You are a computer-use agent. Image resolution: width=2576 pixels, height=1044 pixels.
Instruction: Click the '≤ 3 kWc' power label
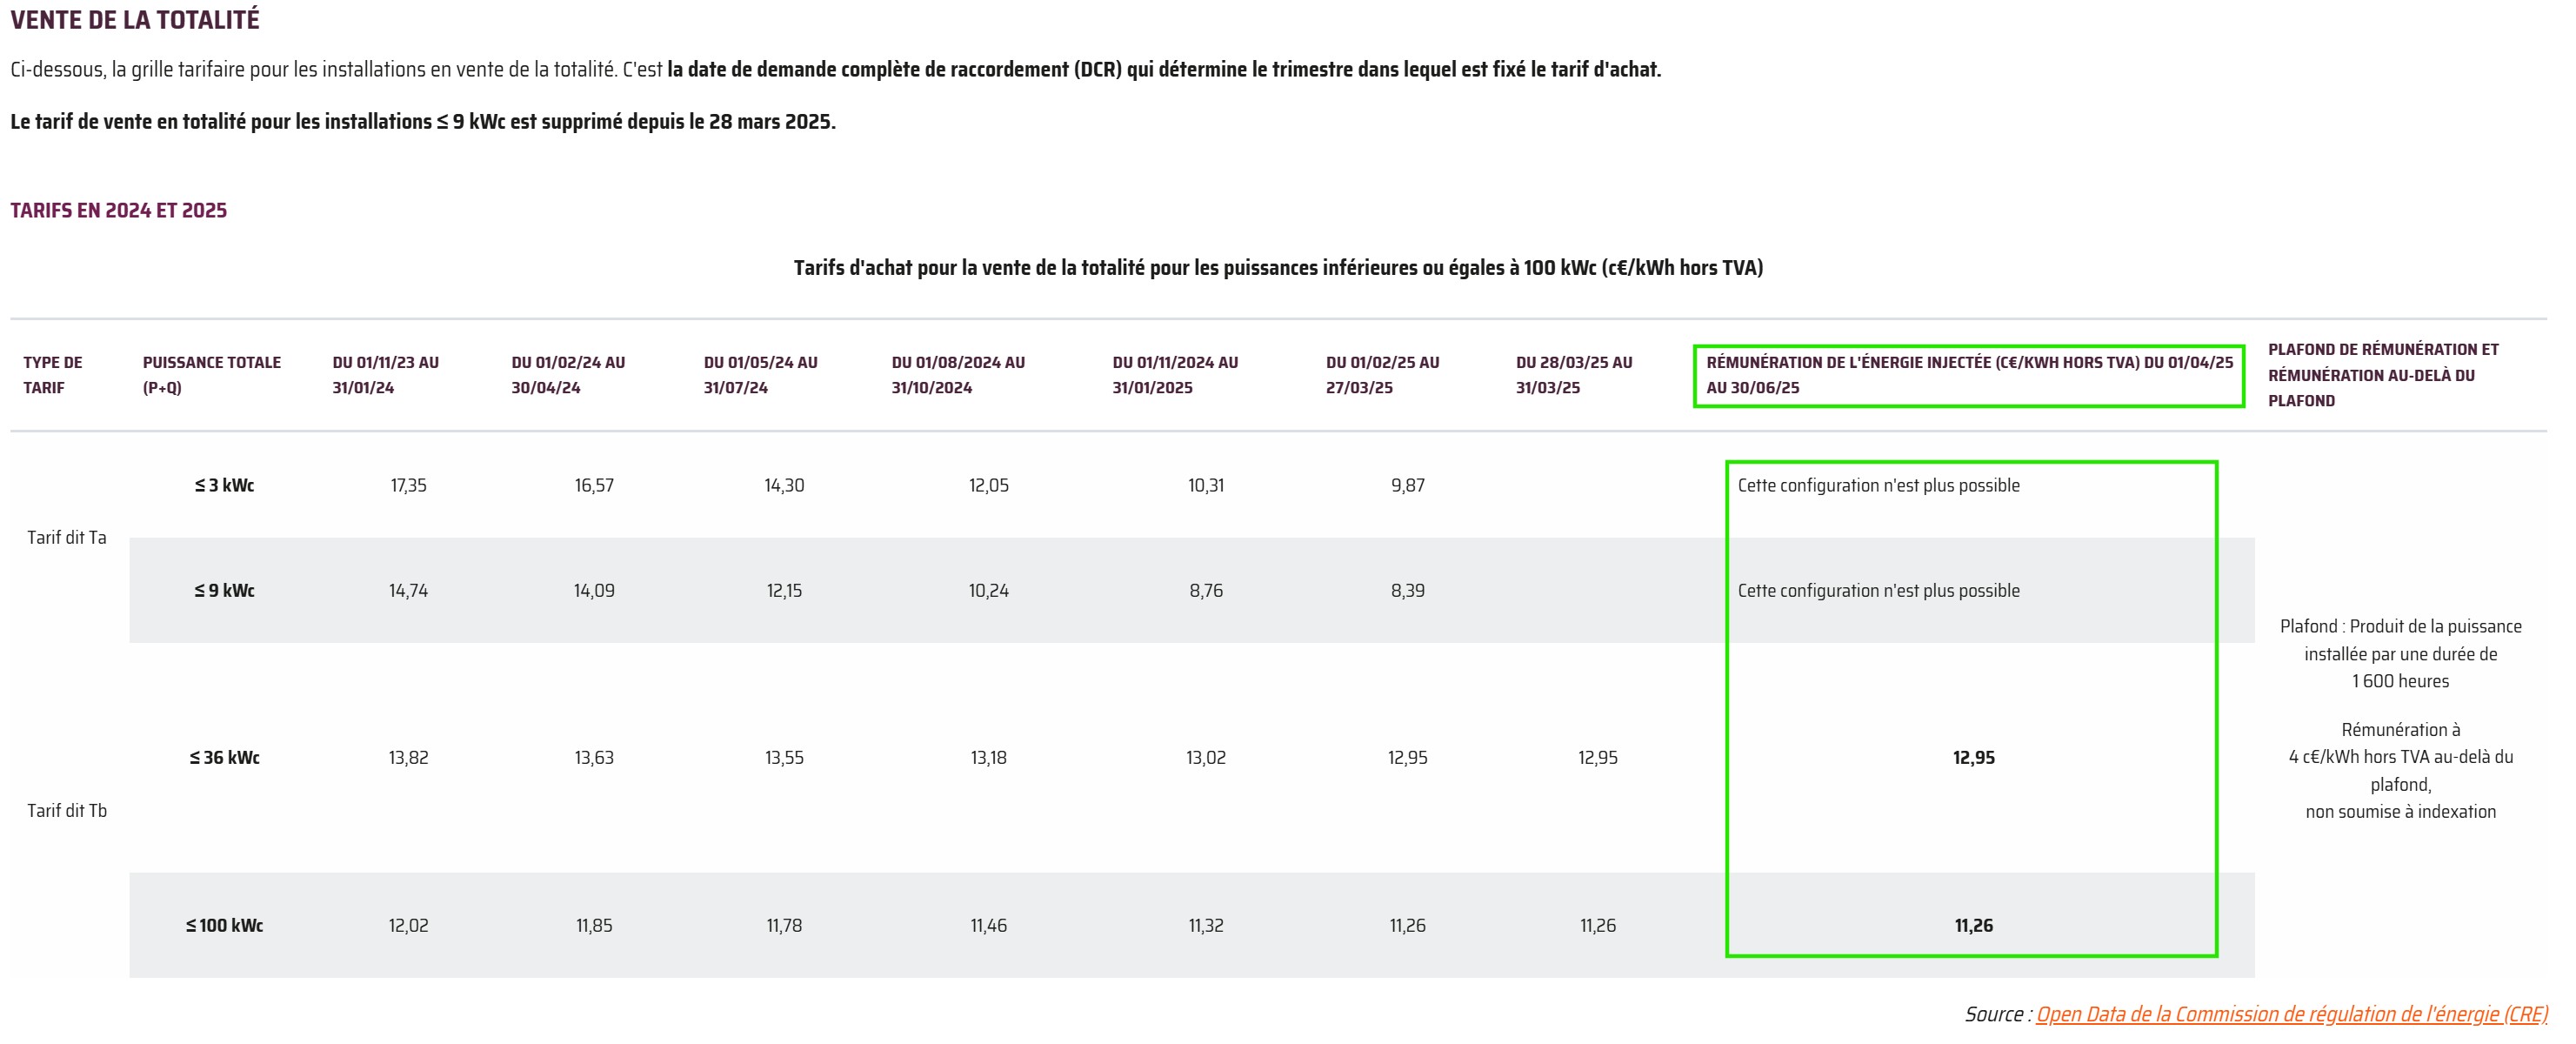(x=224, y=486)
